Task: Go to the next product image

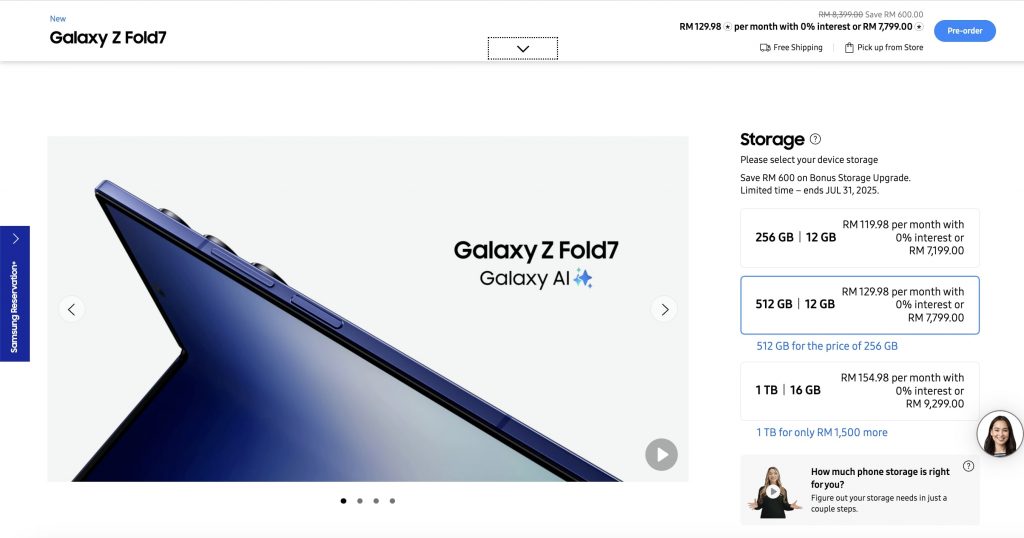Action: (664, 309)
